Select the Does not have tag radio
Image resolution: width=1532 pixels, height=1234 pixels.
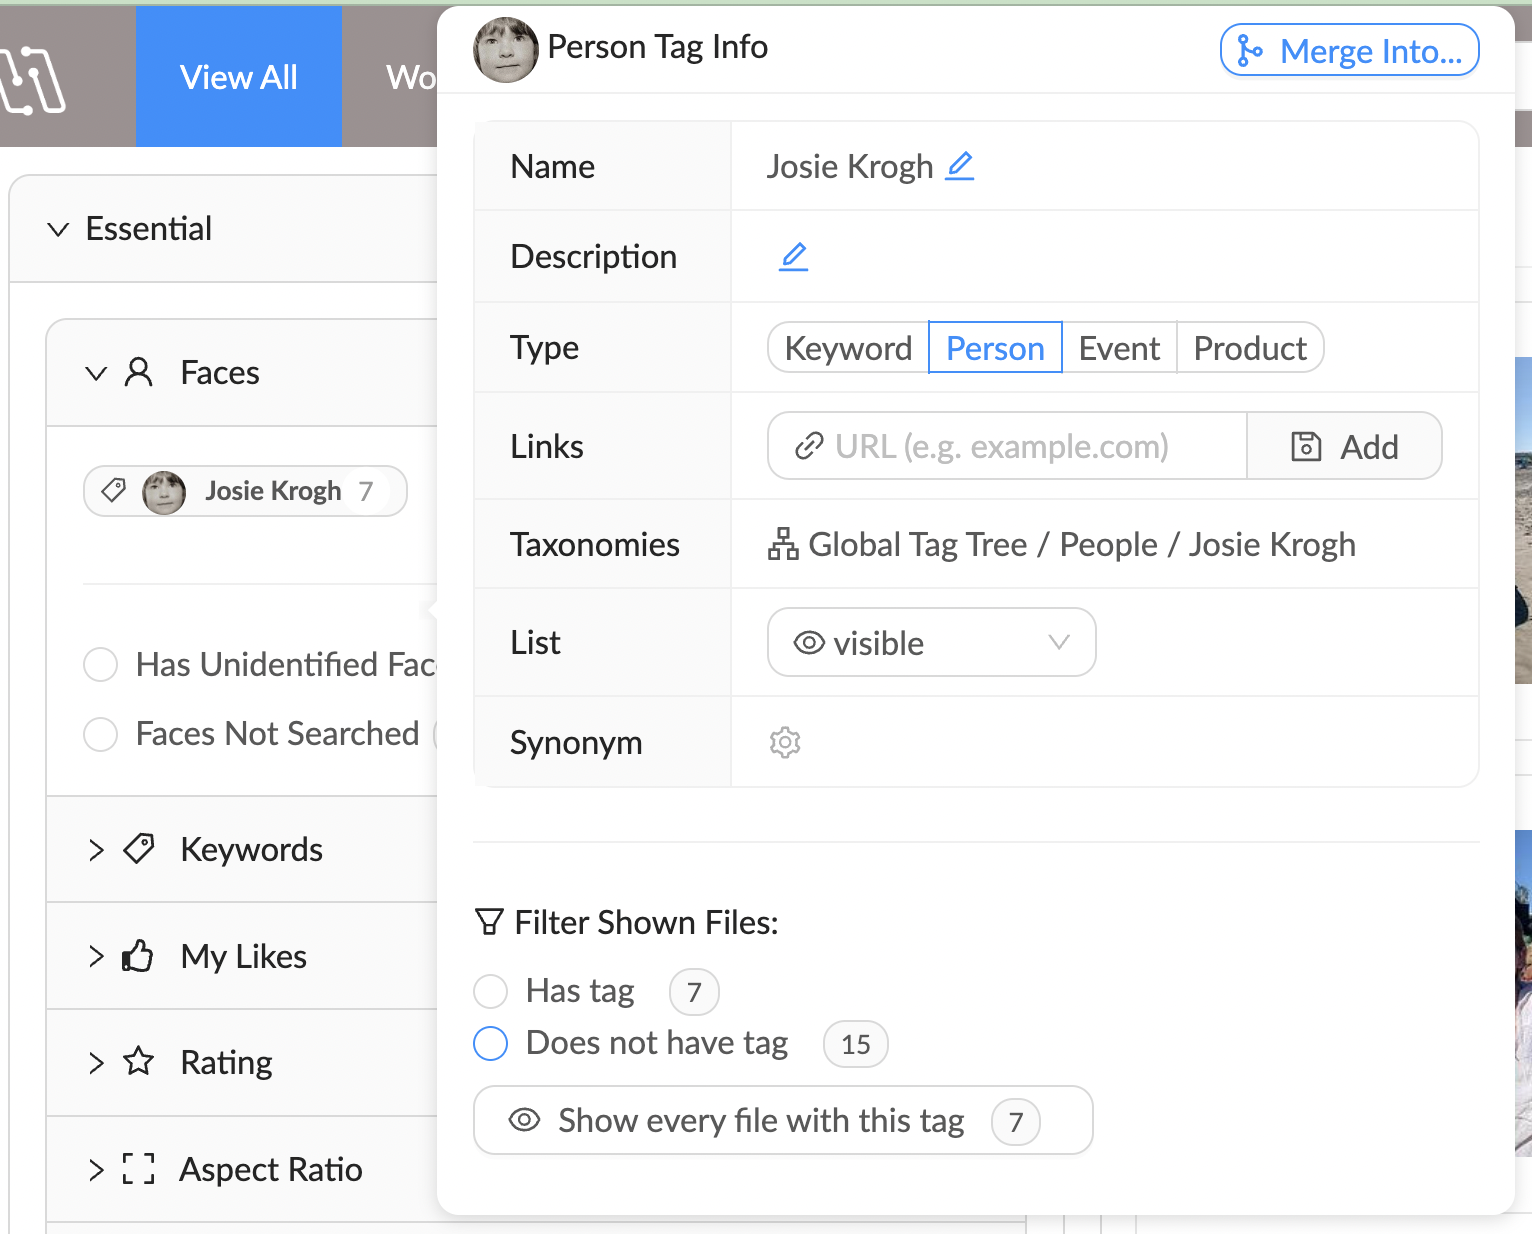(491, 1043)
